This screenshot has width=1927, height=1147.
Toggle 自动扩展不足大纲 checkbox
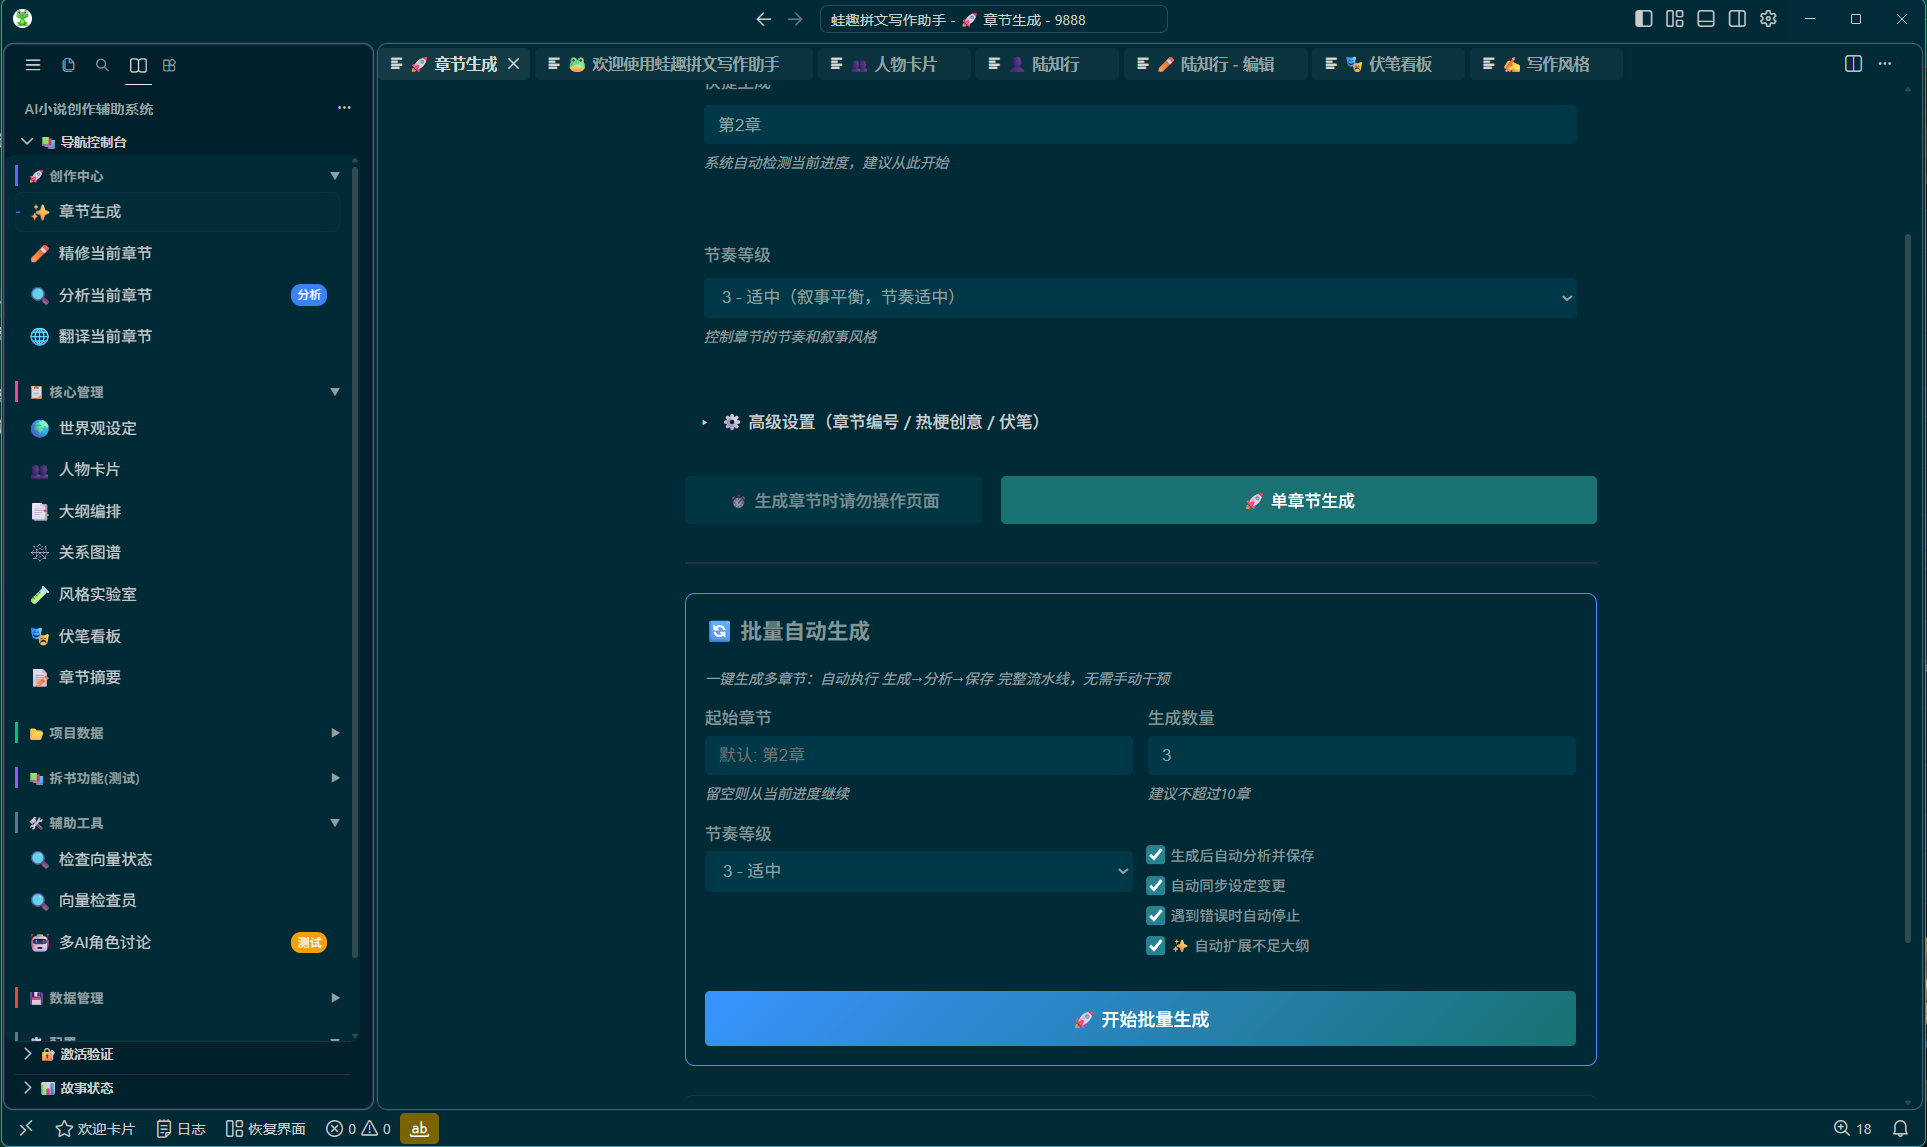coord(1155,945)
